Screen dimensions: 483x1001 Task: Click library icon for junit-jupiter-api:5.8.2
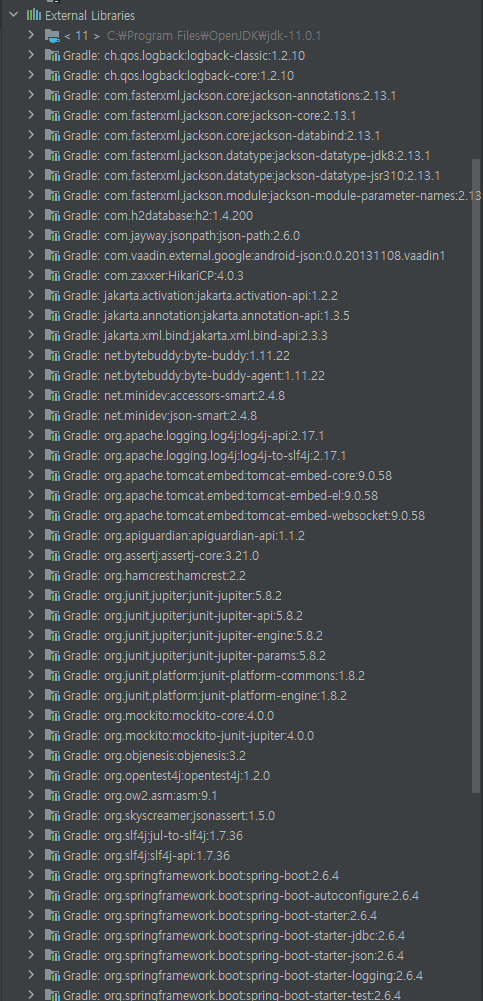(x=52, y=615)
